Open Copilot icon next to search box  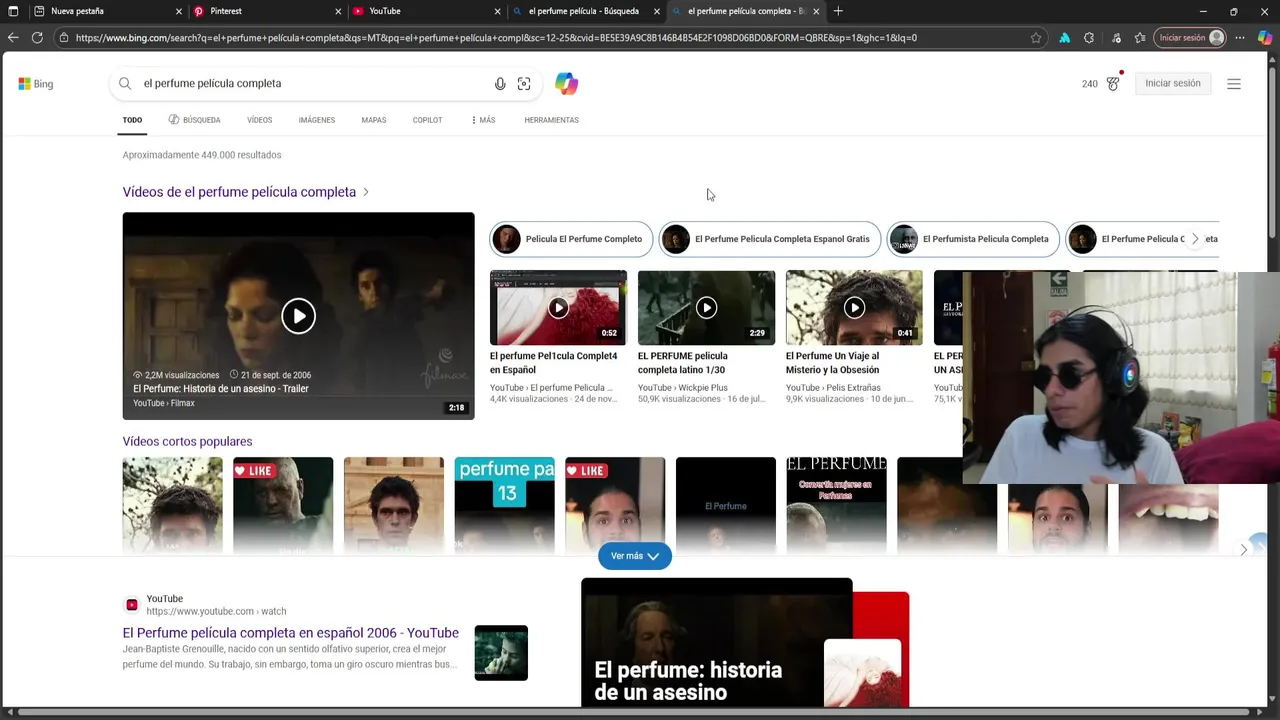tap(567, 84)
